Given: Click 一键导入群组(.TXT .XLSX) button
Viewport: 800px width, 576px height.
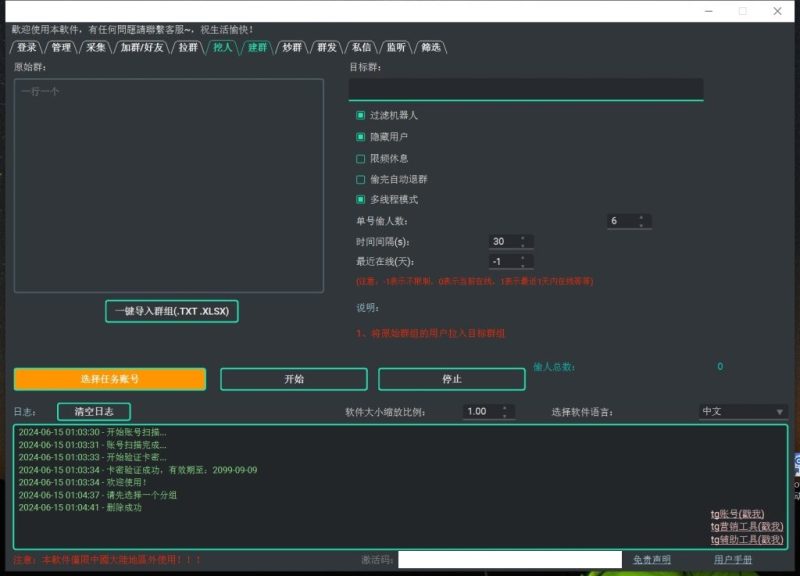Looking at the screenshot, I should [172, 311].
